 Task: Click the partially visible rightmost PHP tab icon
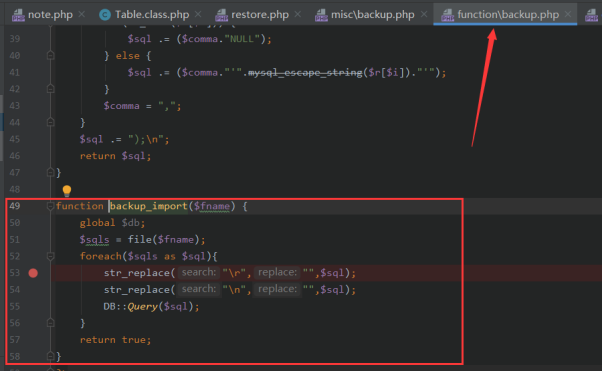[x=592, y=15]
